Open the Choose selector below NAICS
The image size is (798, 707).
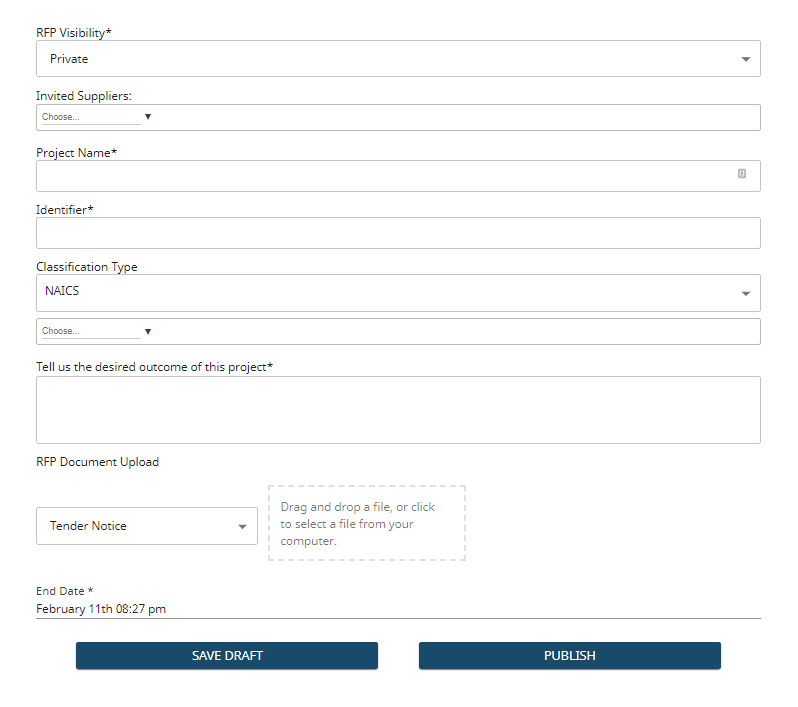(x=90, y=331)
